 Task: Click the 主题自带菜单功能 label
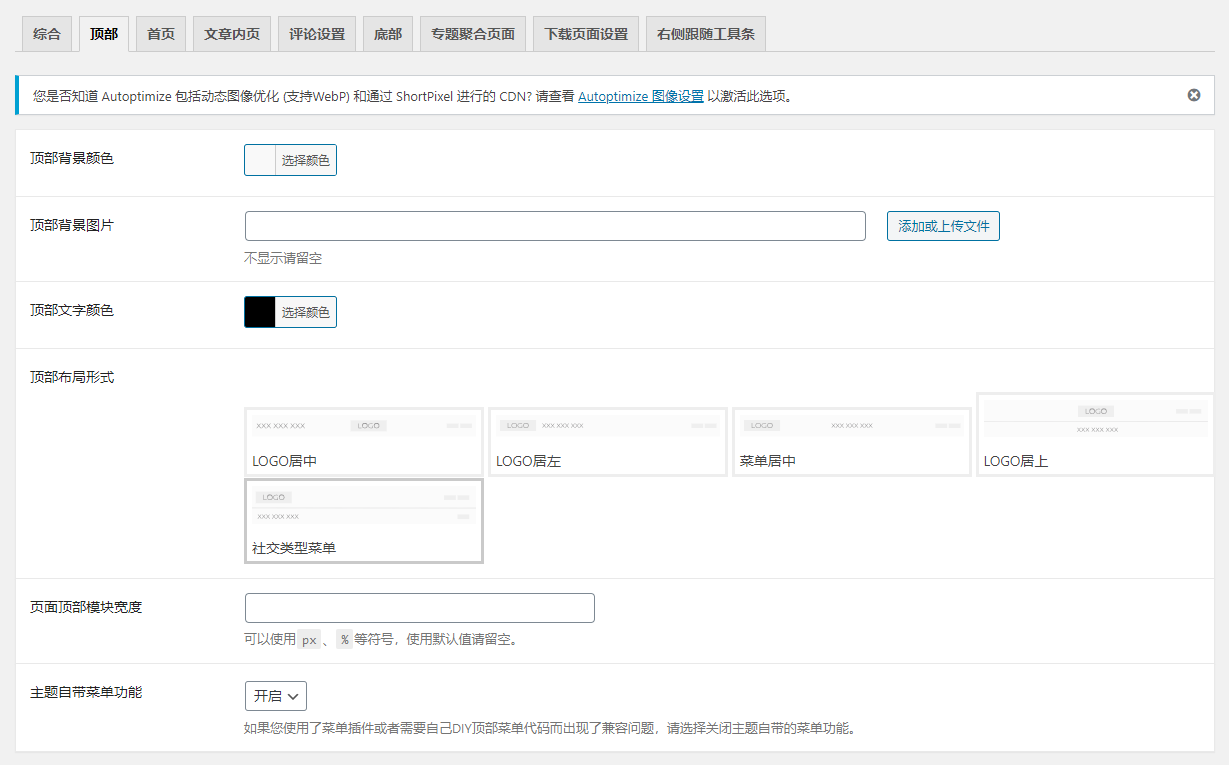86,691
